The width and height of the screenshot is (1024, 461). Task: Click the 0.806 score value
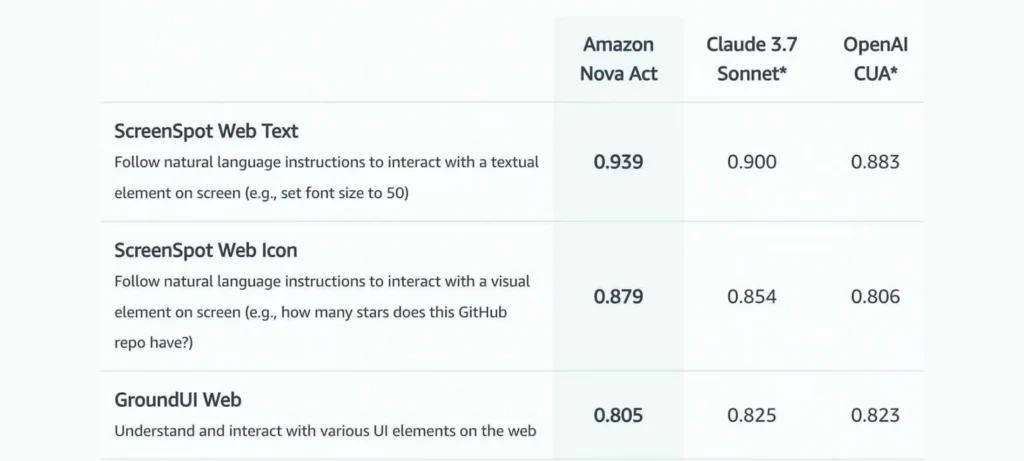click(x=875, y=296)
